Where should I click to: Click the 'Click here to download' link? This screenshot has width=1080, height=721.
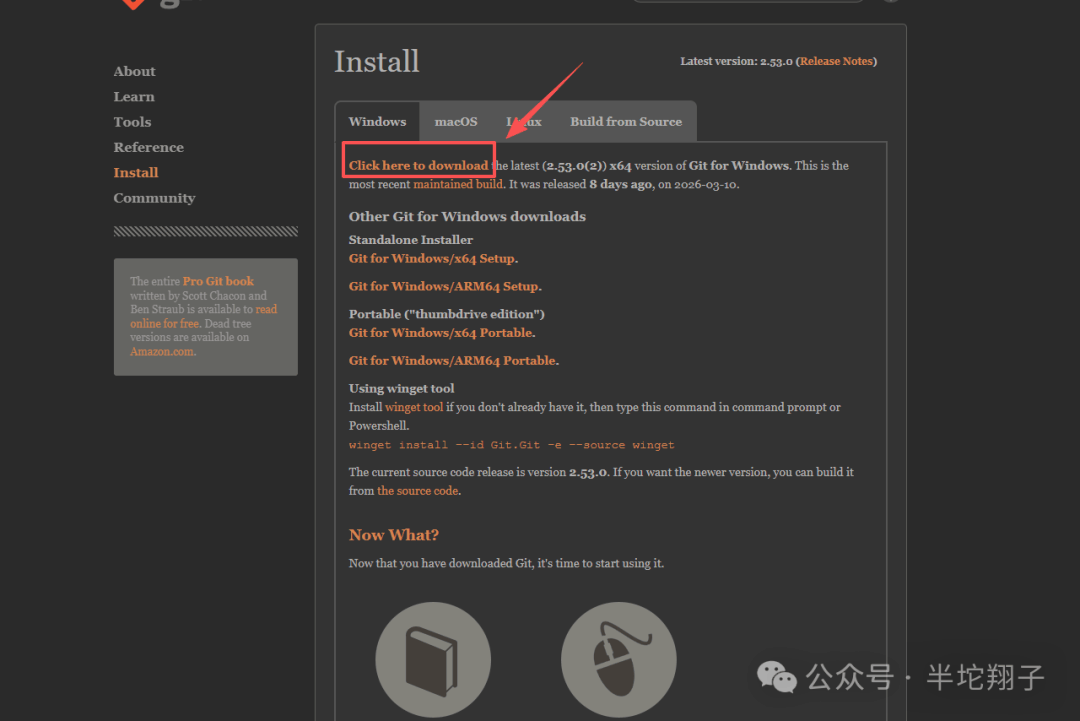pos(418,165)
